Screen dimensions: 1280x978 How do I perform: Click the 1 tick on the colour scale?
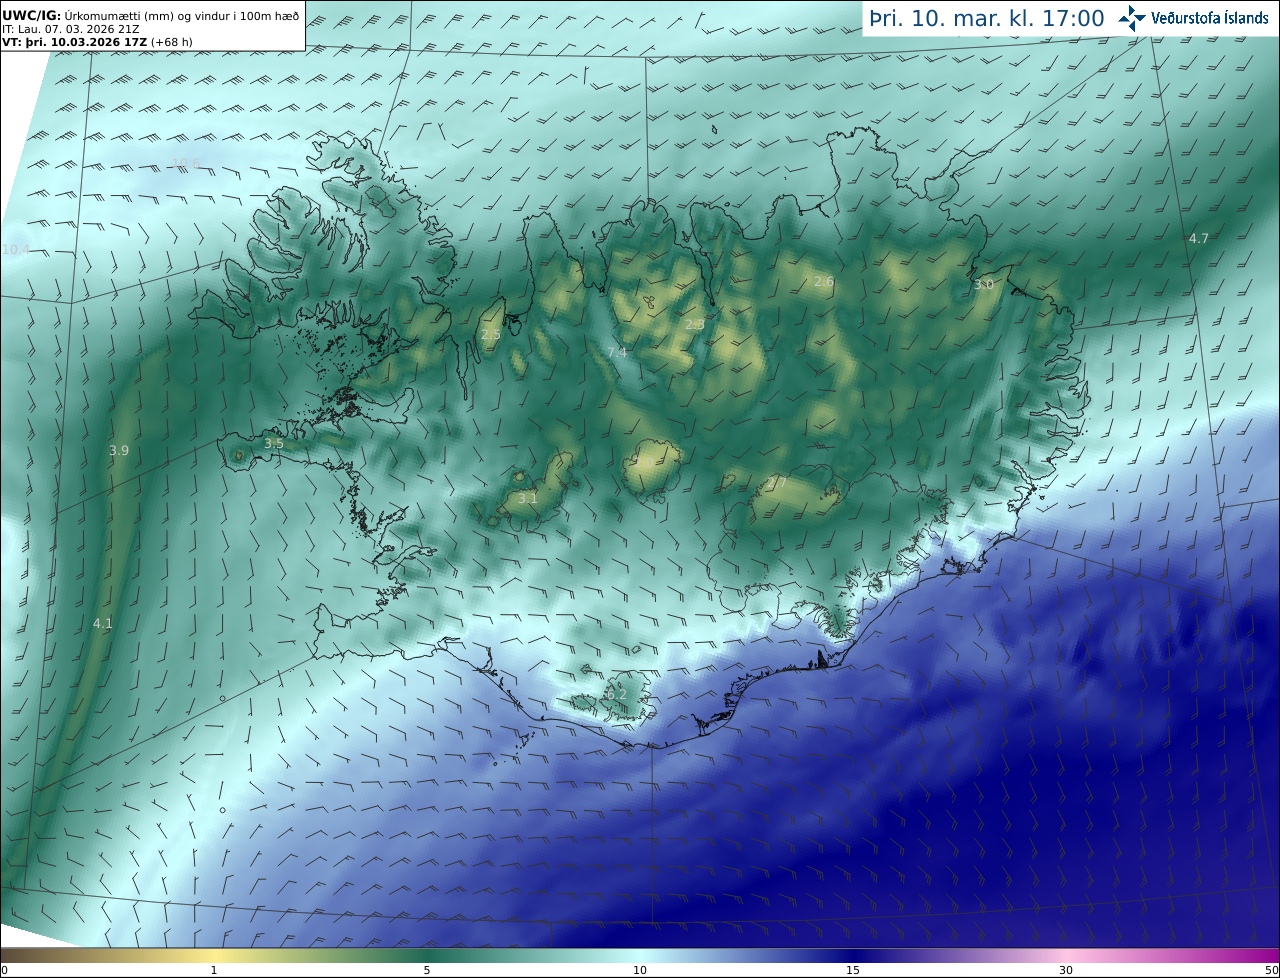pyautogui.click(x=213, y=970)
